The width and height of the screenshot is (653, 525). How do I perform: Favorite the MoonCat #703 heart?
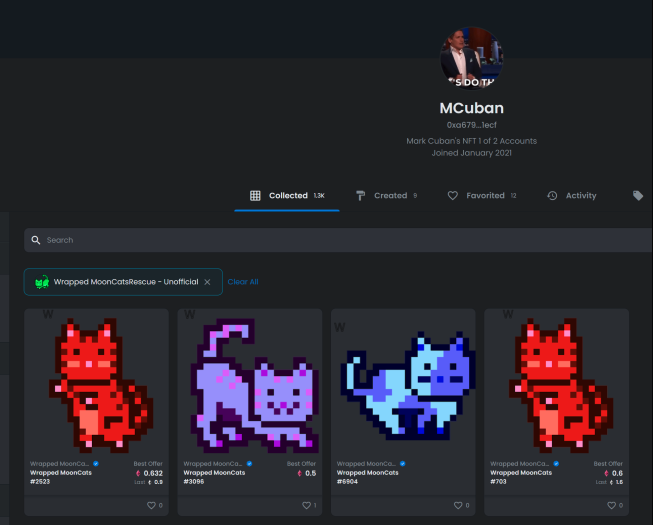[x=611, y=505]
